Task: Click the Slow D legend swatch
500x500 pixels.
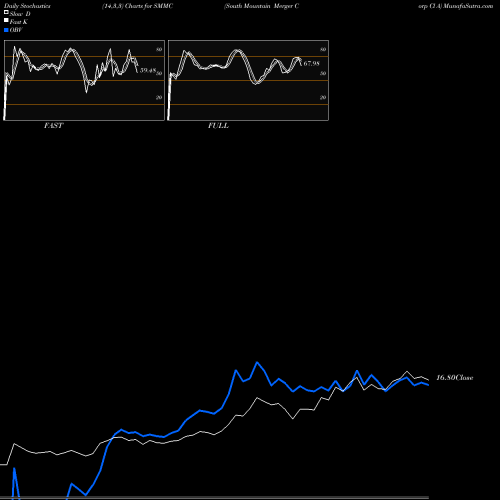Action: coord(6,13)
